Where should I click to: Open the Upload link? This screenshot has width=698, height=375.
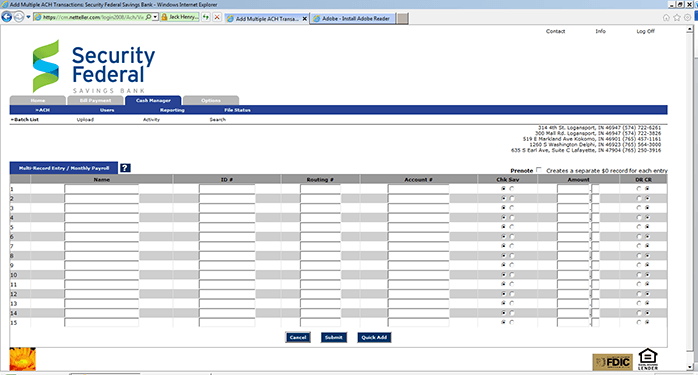pyautogui.click(x=85, y=119)
